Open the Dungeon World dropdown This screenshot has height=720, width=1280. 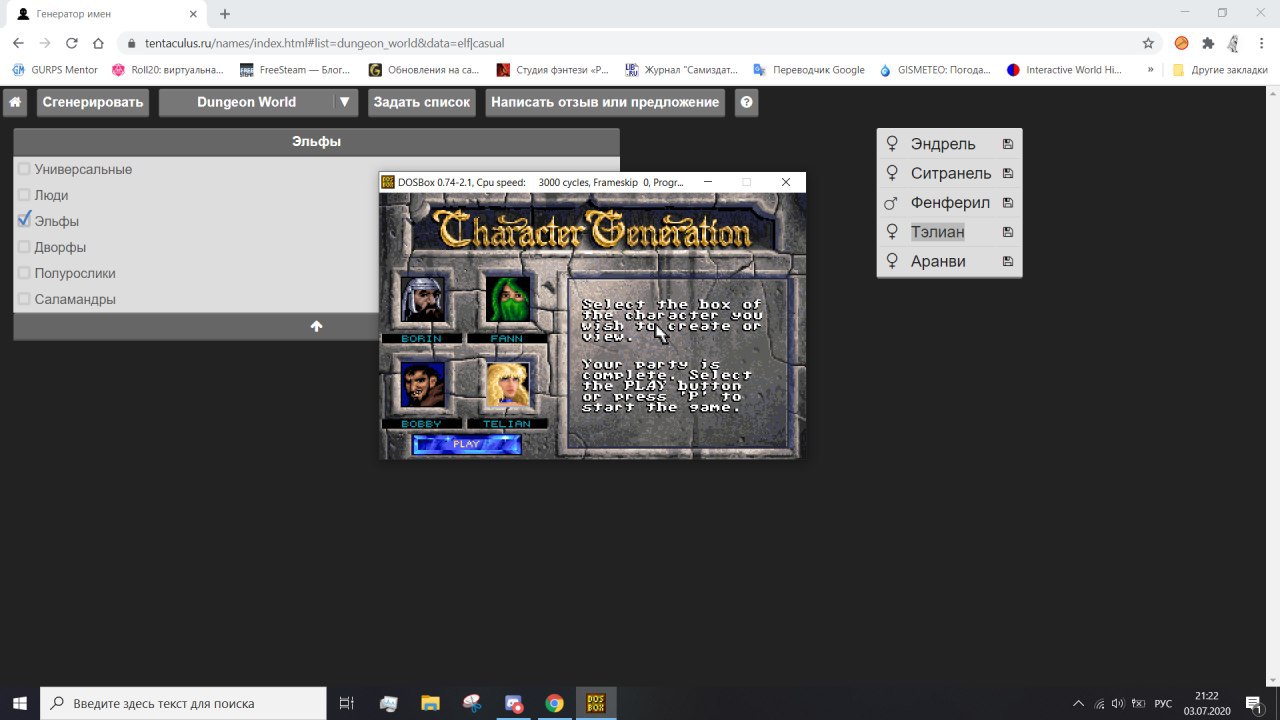[x=258, y=102]
